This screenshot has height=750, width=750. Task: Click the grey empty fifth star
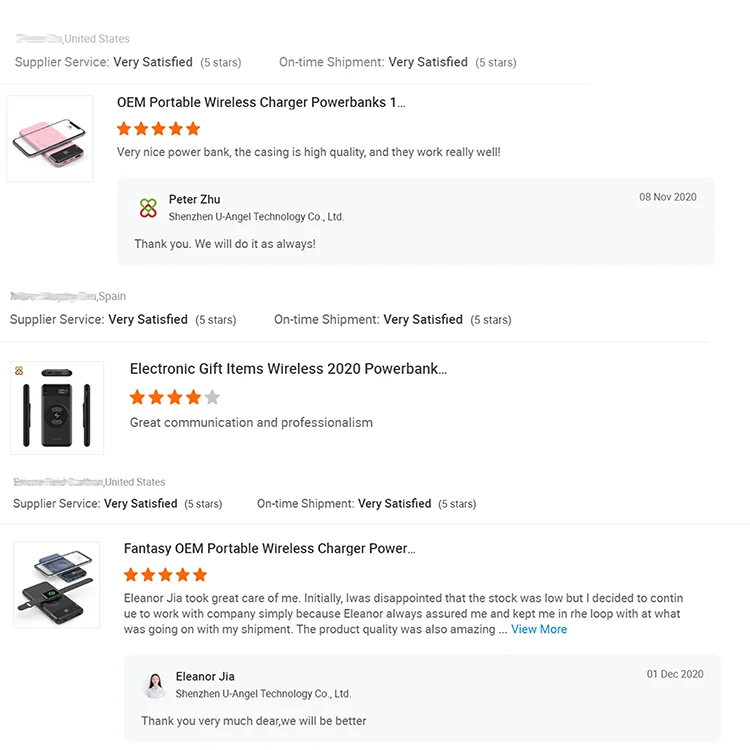tap(212, 397)
